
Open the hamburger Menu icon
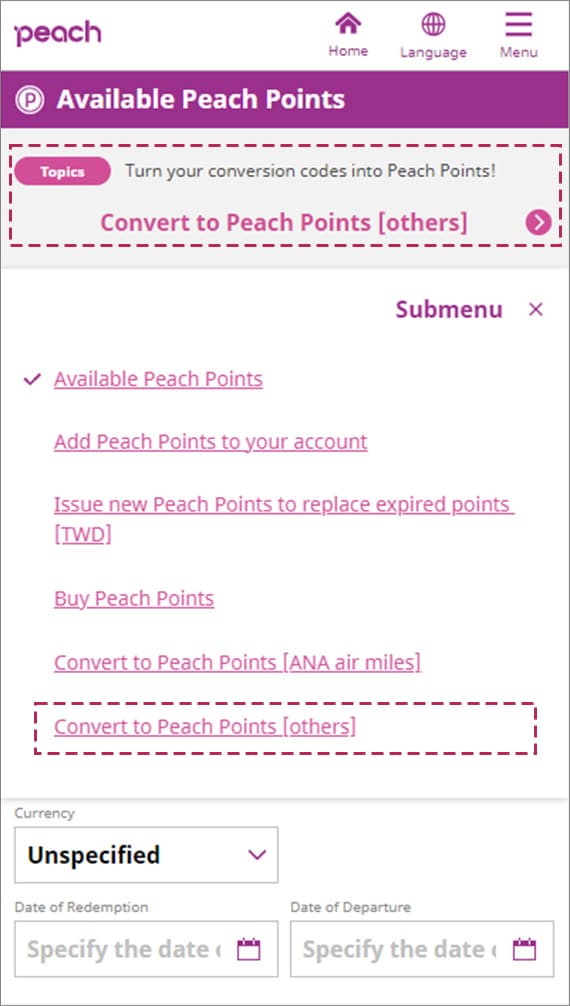[x=519, y=24]
